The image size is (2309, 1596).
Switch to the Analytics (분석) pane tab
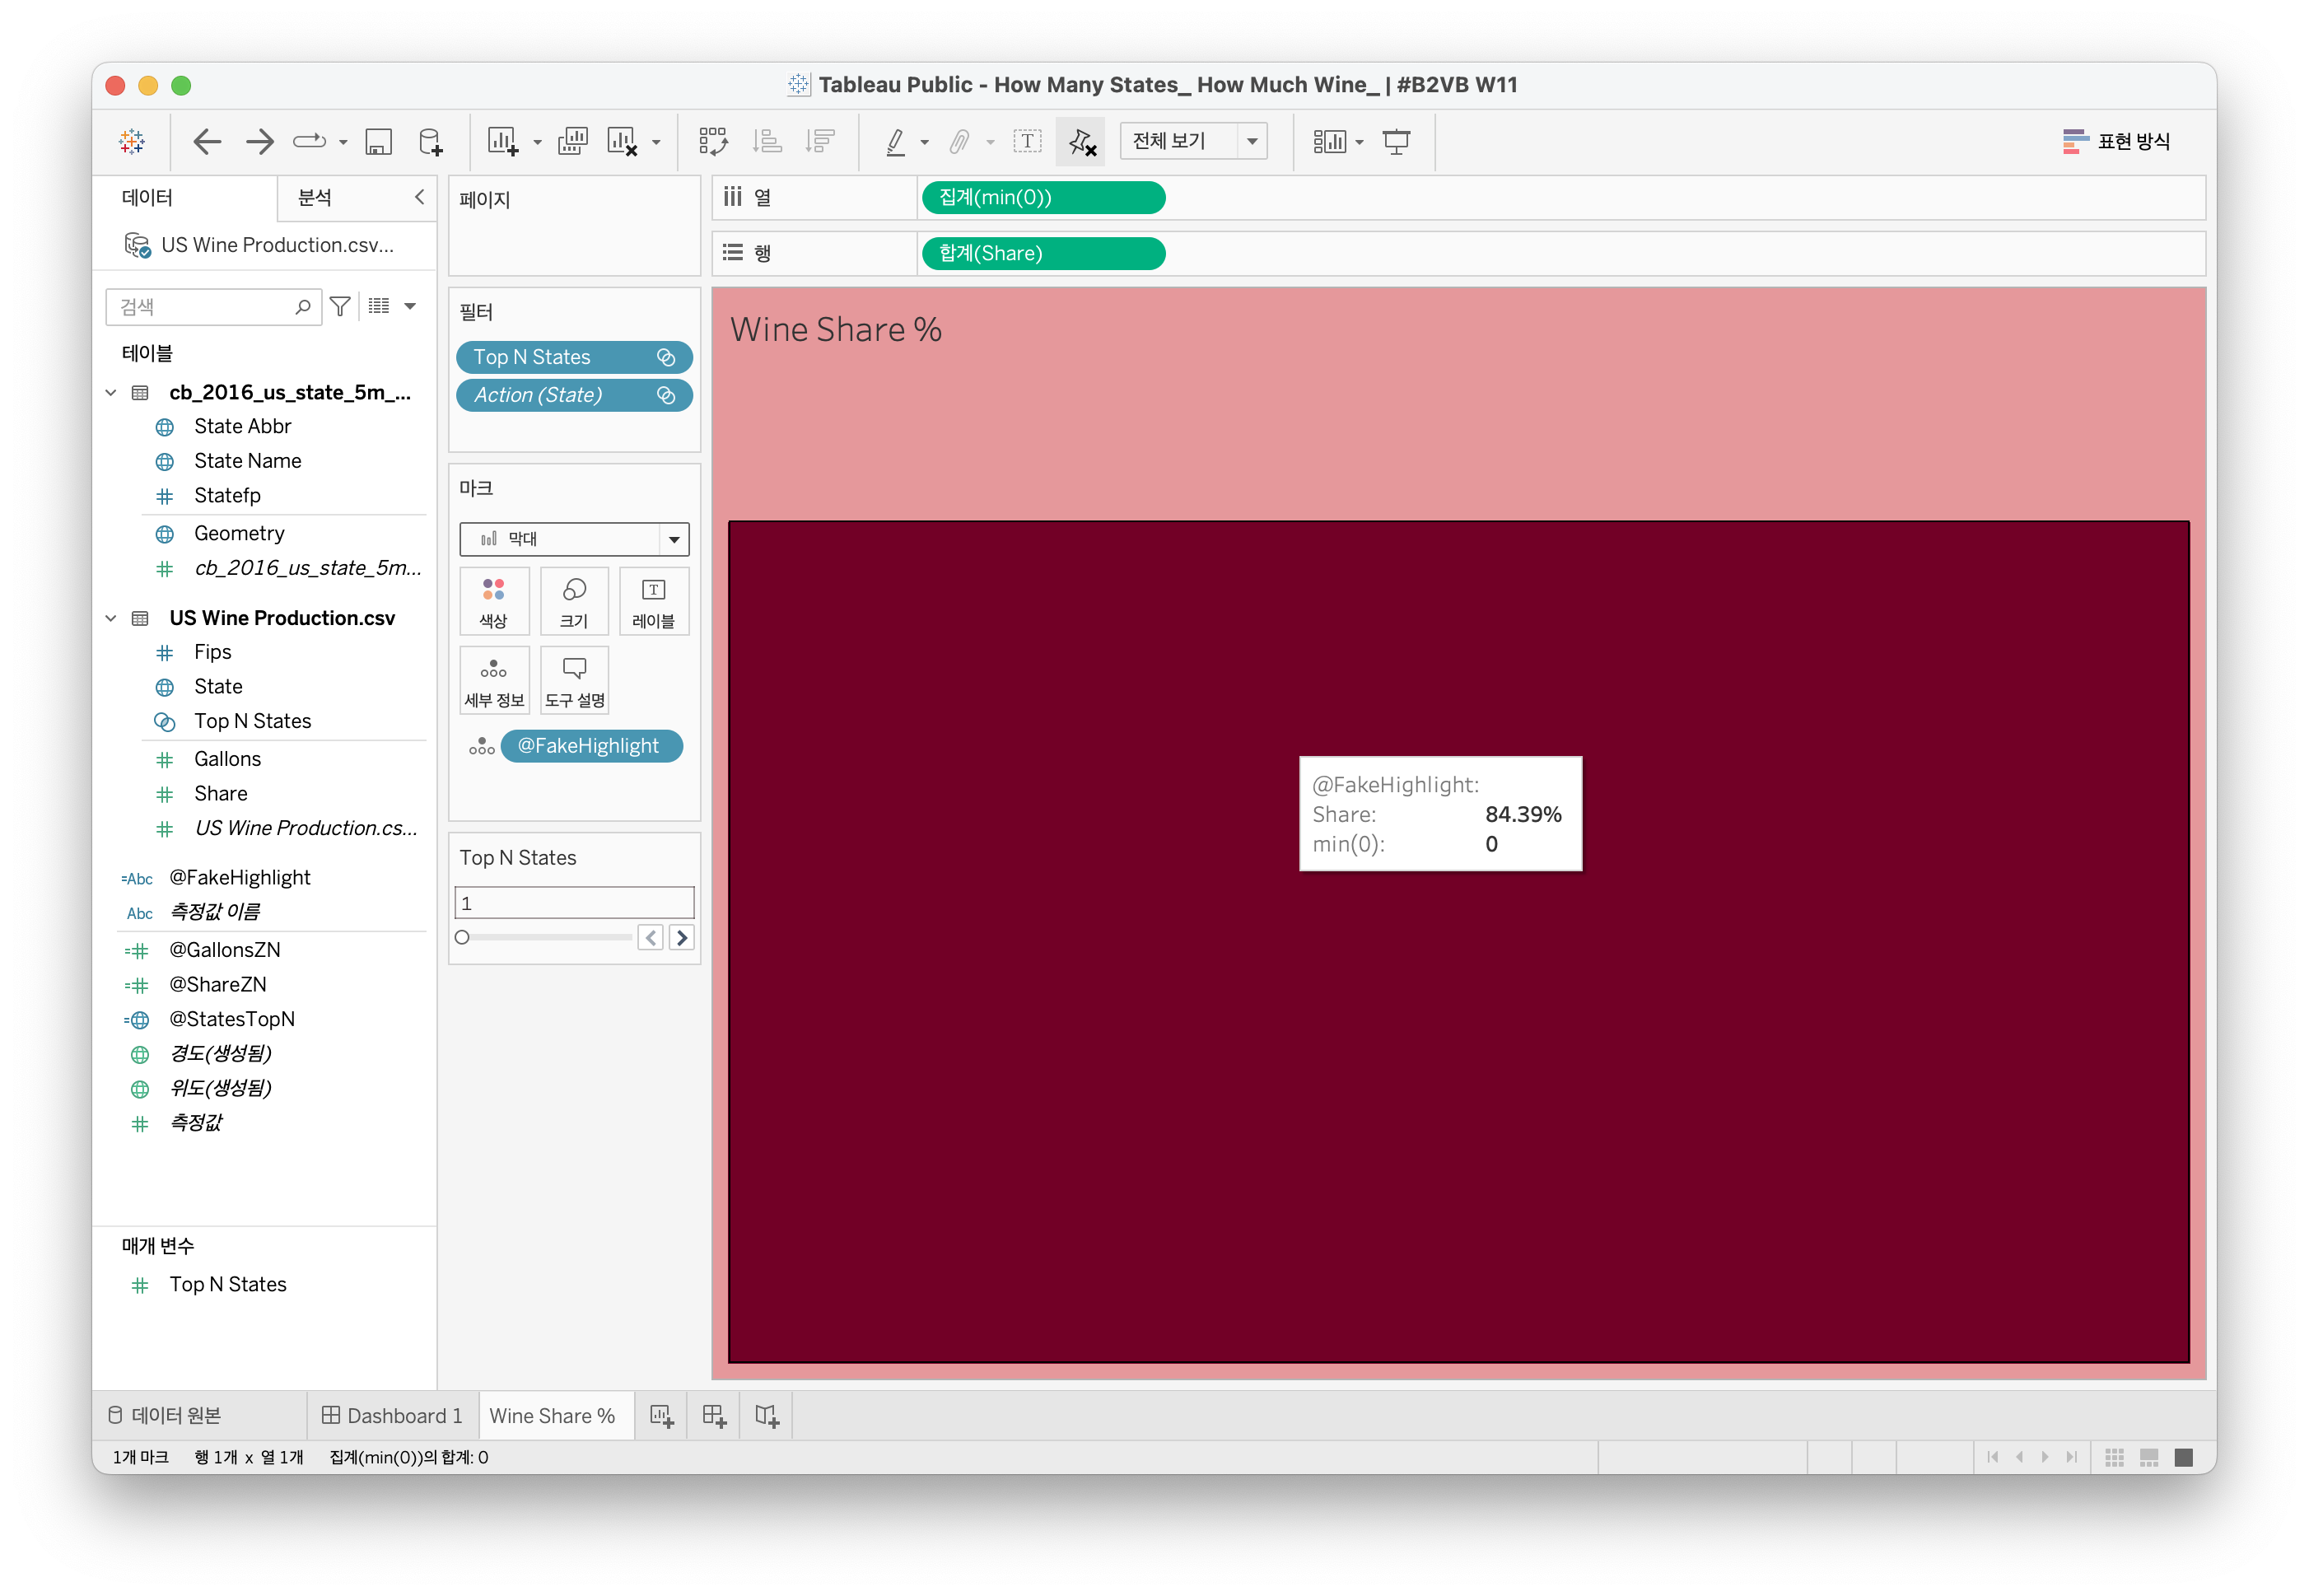pyautogui.click(x=315, y=198)
